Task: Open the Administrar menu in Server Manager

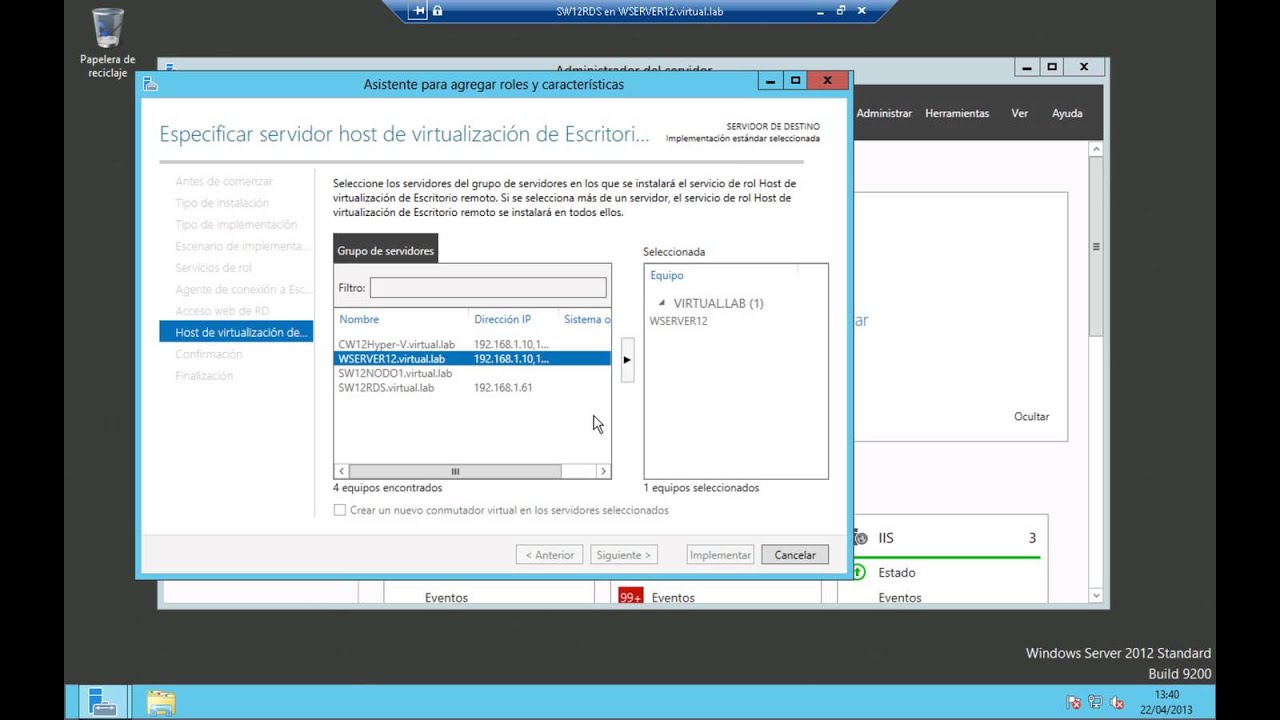Action: (x=884, y=113)
